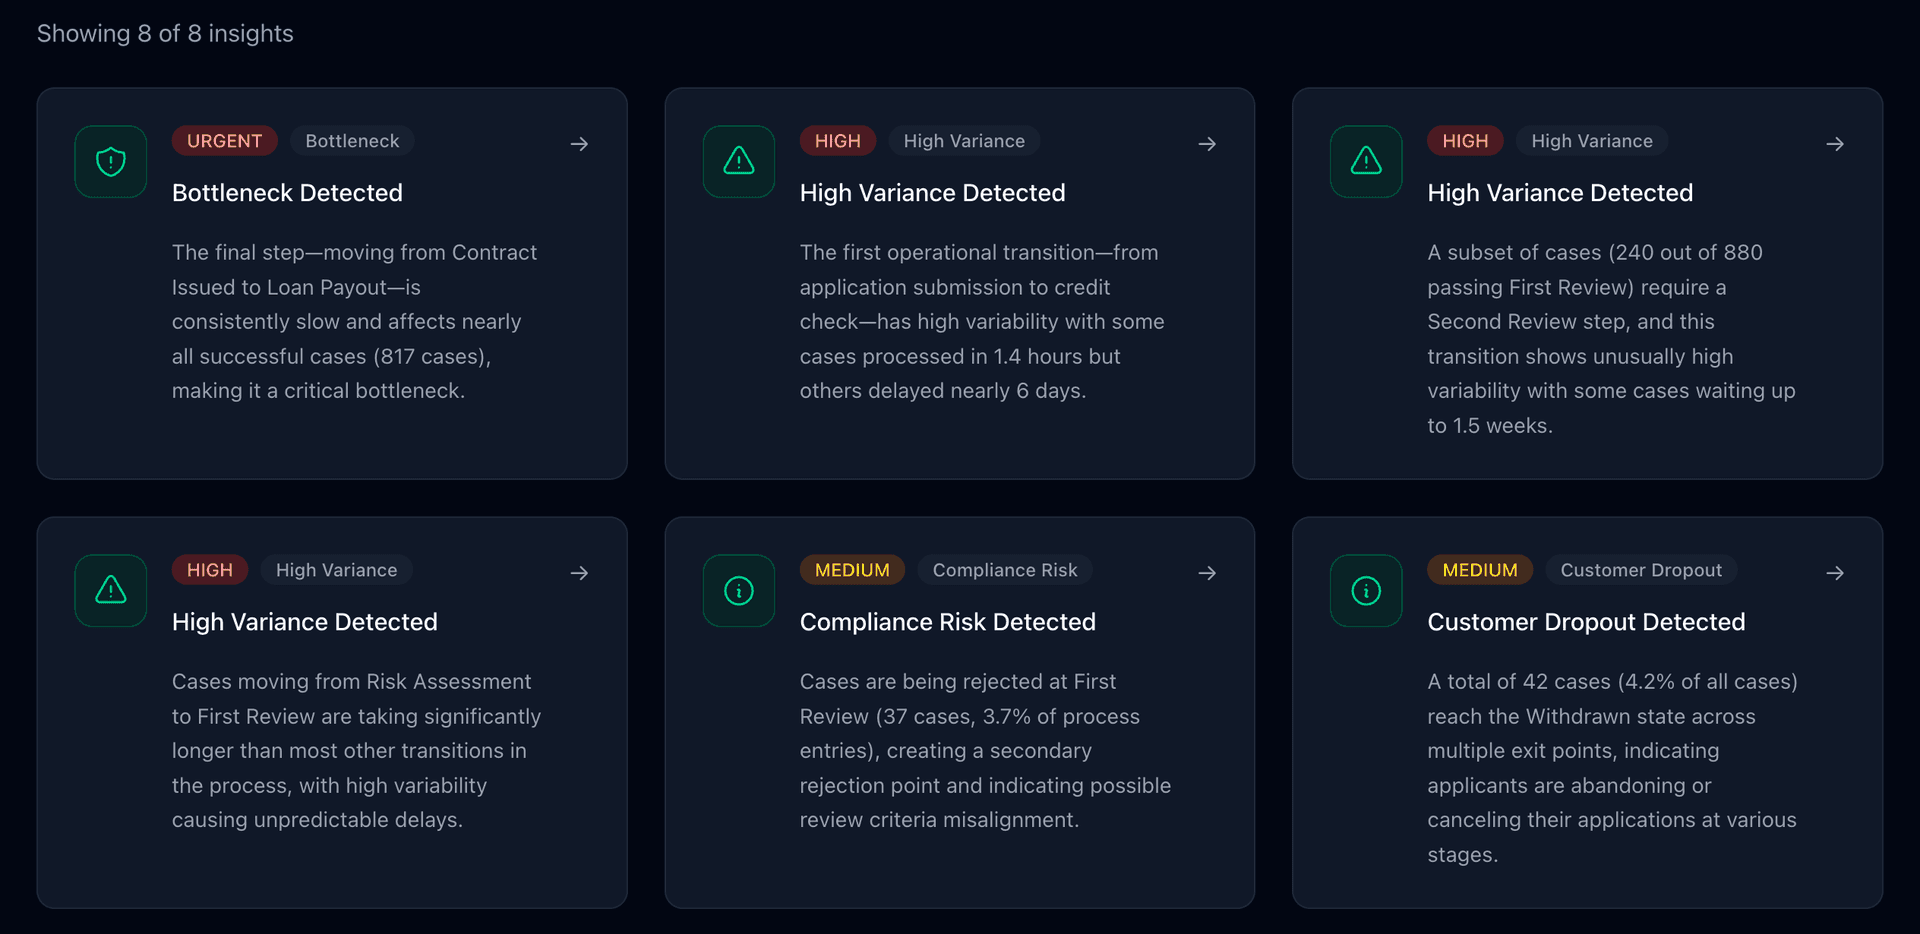
Task: Expand top-right High Variance card via arrow
Action: 1836,144
